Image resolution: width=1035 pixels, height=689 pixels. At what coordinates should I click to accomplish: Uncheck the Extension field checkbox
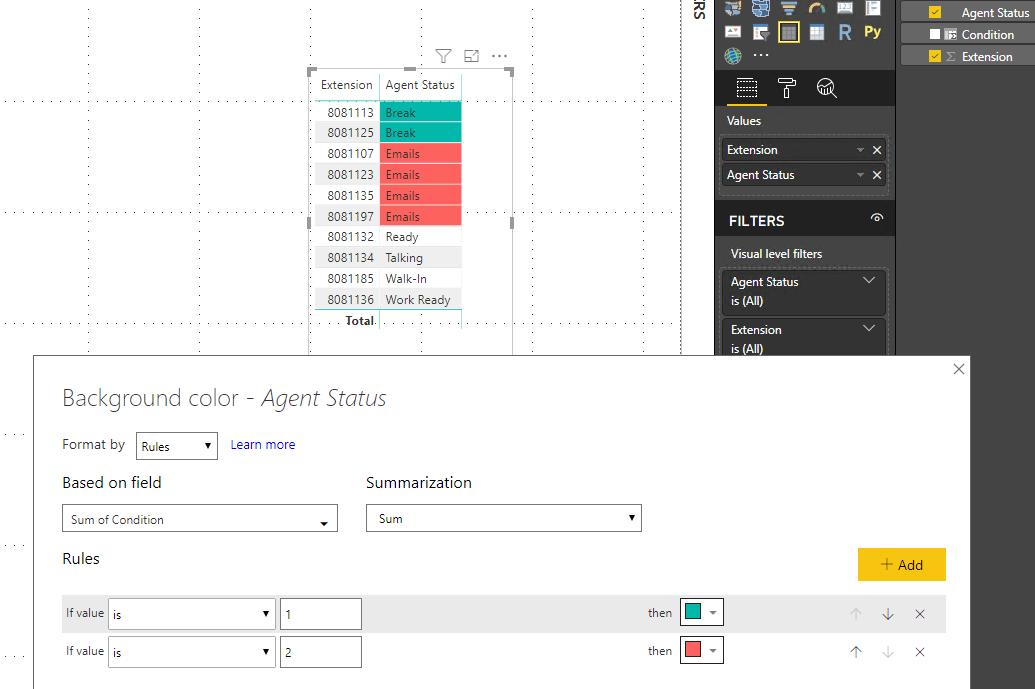point(935,56)
